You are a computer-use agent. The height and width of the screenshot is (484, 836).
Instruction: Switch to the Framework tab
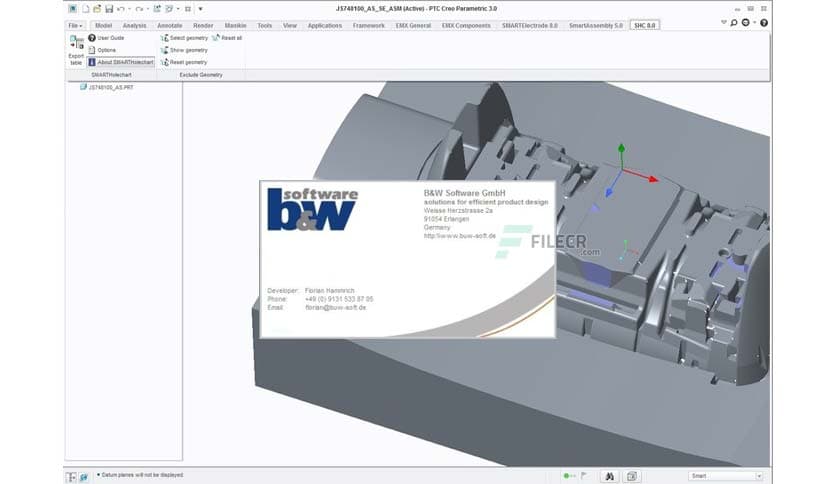coord(368,26)
